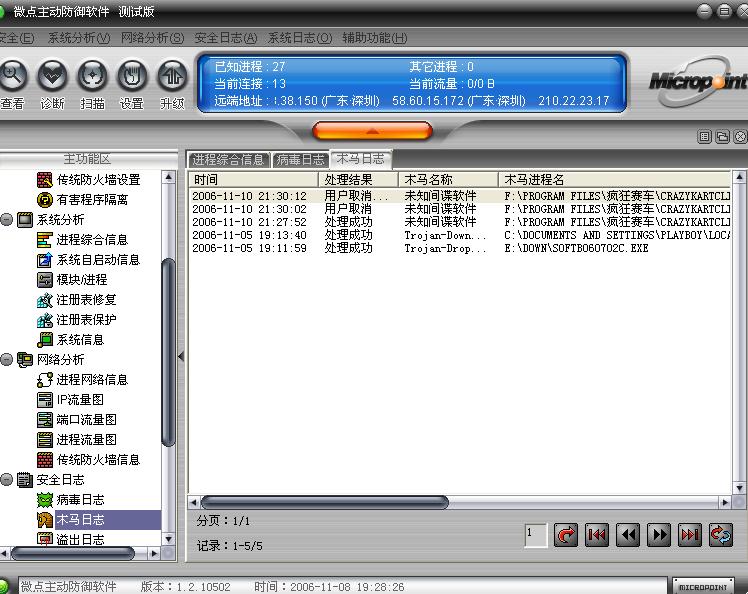Open 模块/进程 sidebar item
This screenshot has height=594, width=748.
coord(72,280)
